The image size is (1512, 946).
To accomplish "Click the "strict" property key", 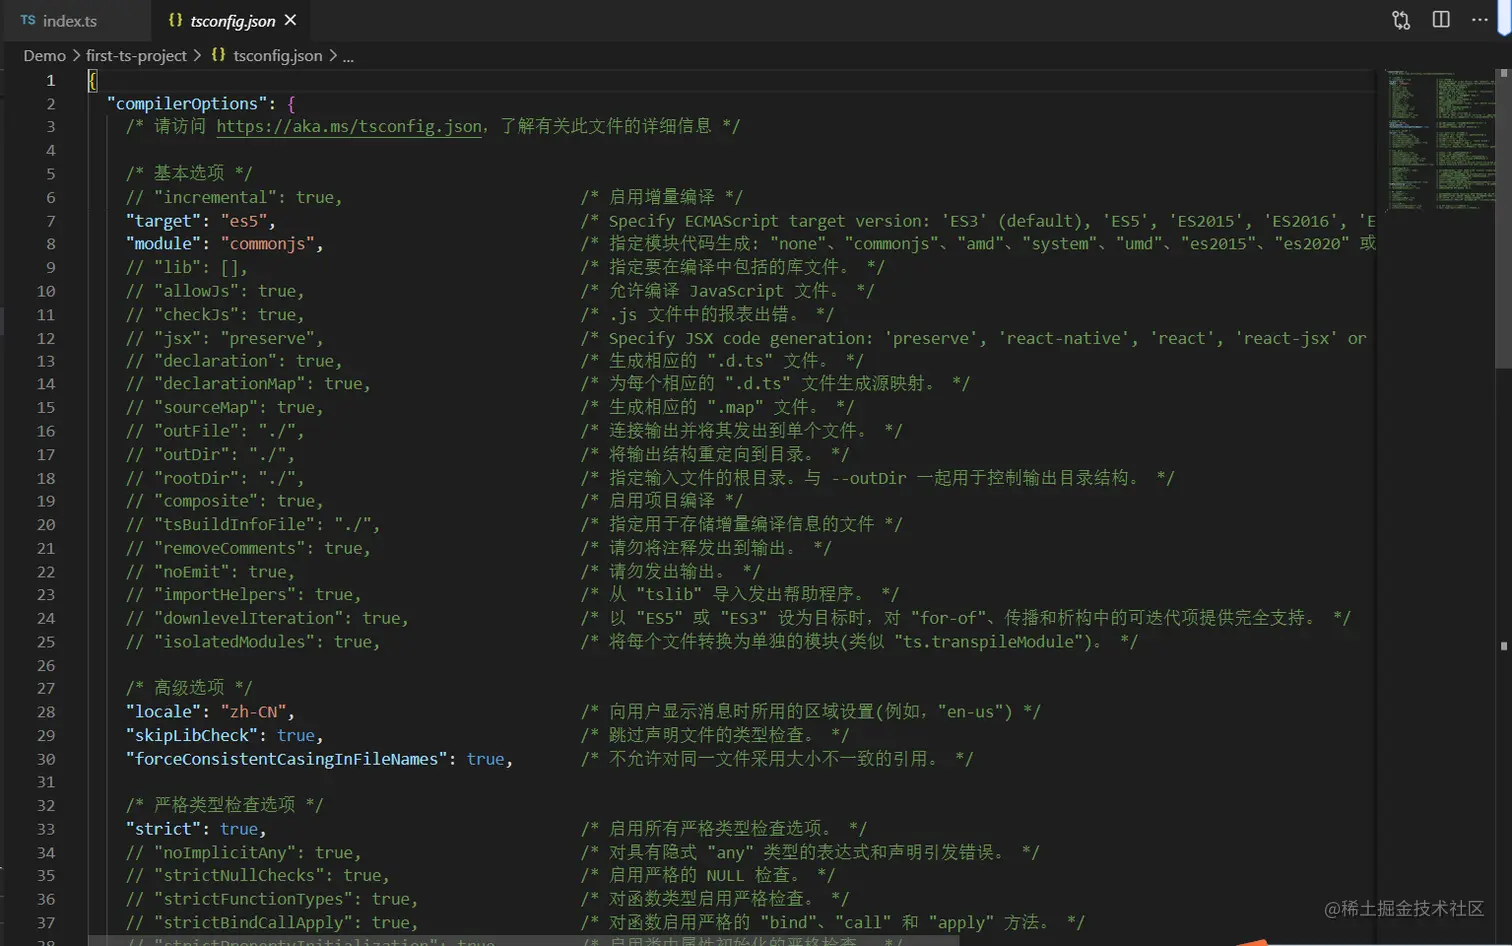I will pos(163,829).
